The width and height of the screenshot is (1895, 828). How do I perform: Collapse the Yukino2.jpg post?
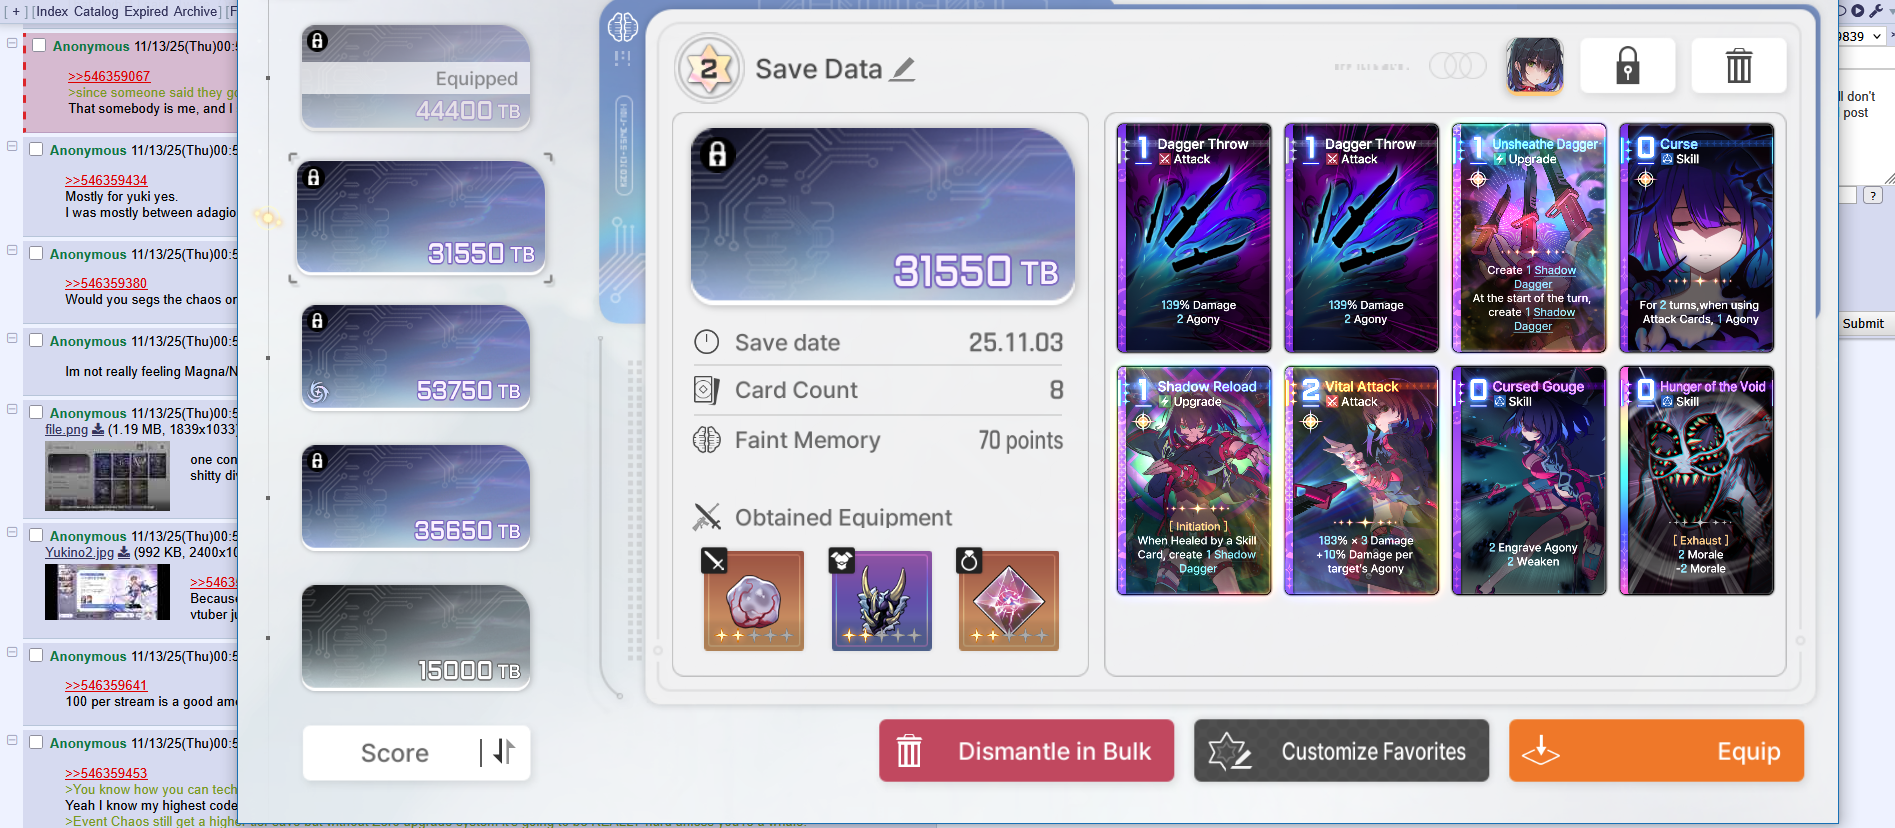tap(12, 532)
